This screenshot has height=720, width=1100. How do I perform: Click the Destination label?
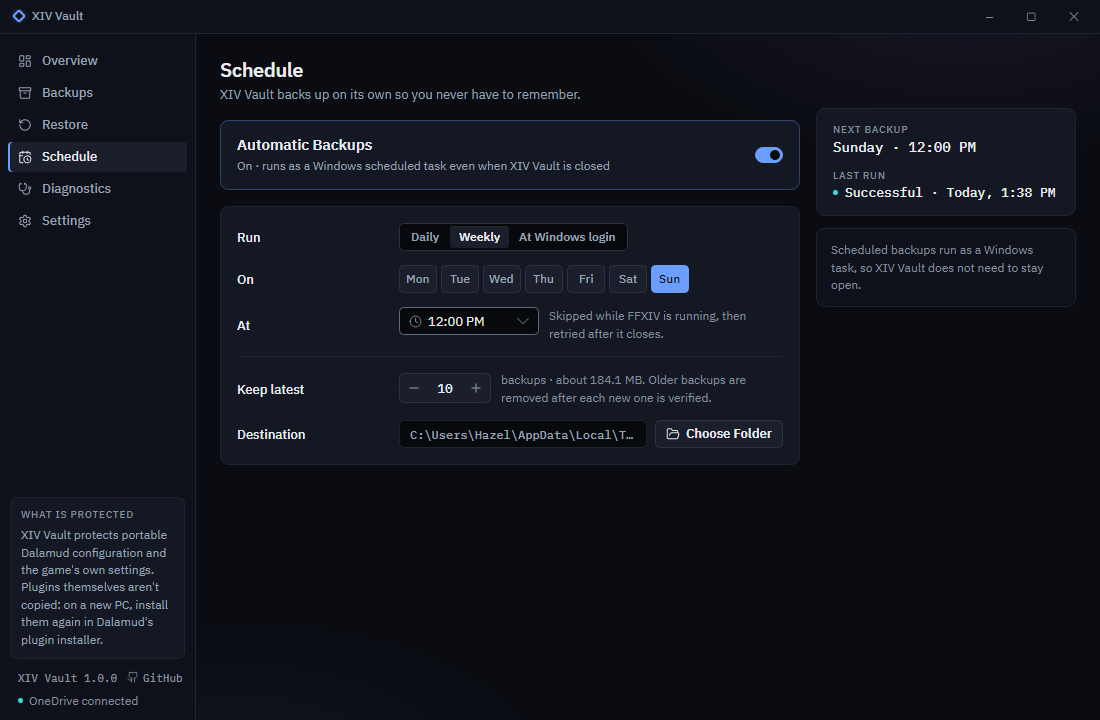click(271, 434)
